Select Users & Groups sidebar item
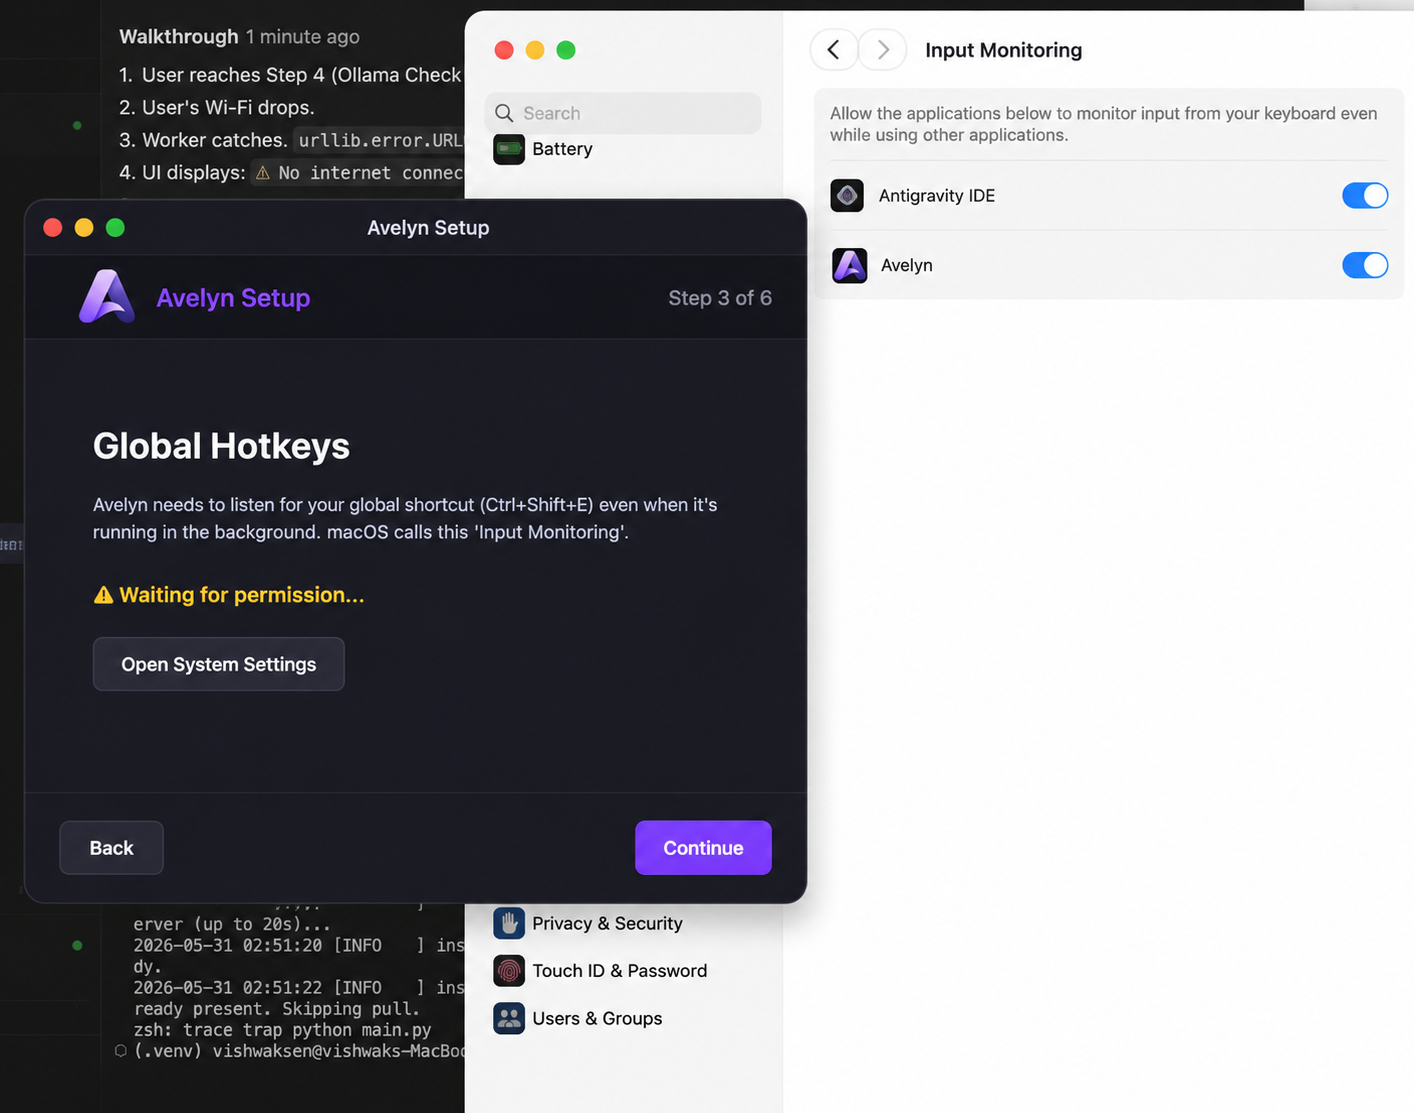This screenshot has width=1414, height=1113. (578, 1018)
